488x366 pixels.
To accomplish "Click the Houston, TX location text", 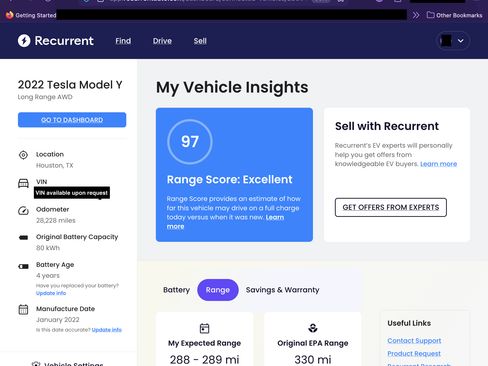I will tap(55, 165).
